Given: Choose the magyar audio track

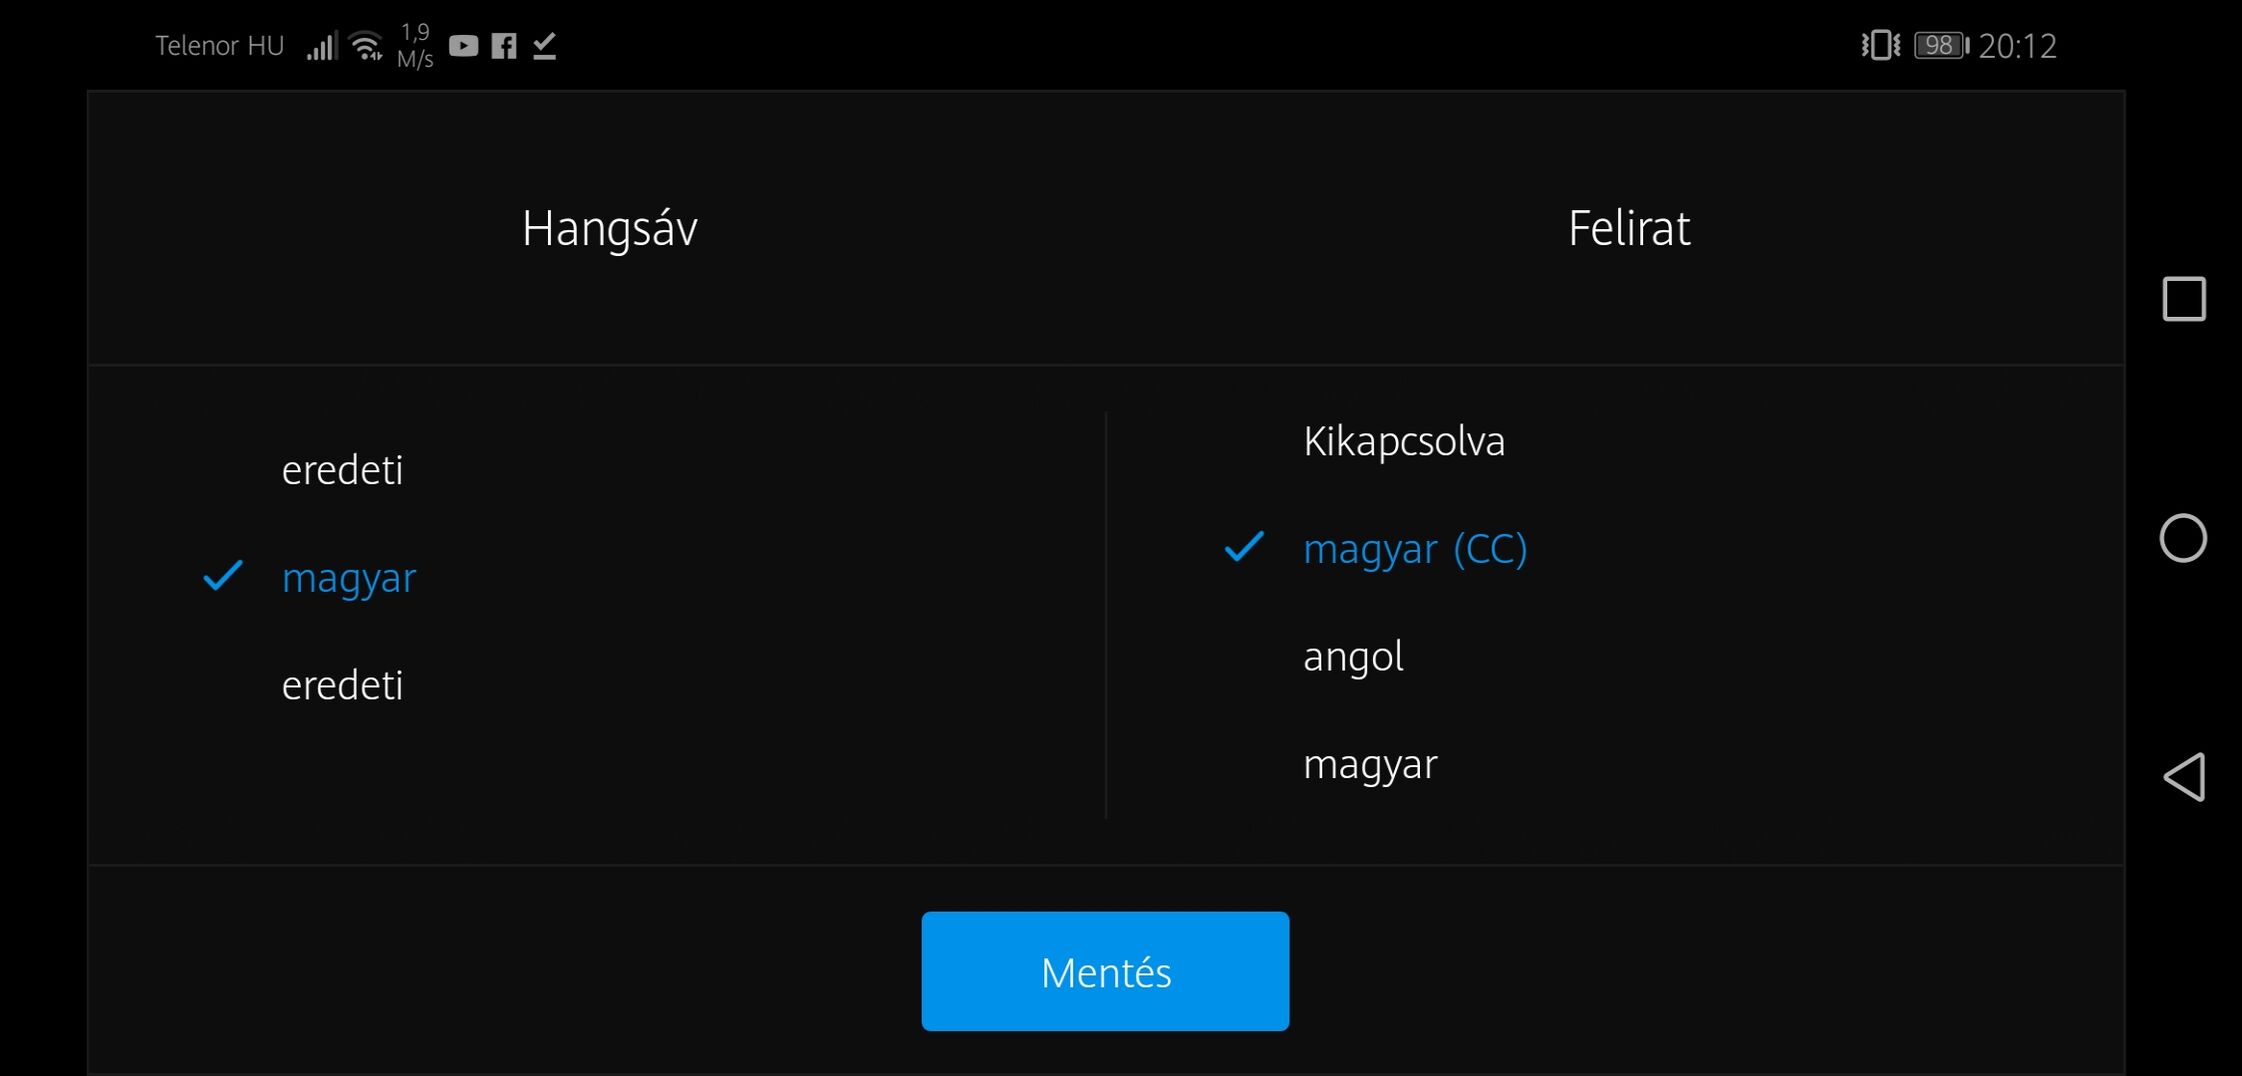Looking at the screenshot, I should coord(349,578).
